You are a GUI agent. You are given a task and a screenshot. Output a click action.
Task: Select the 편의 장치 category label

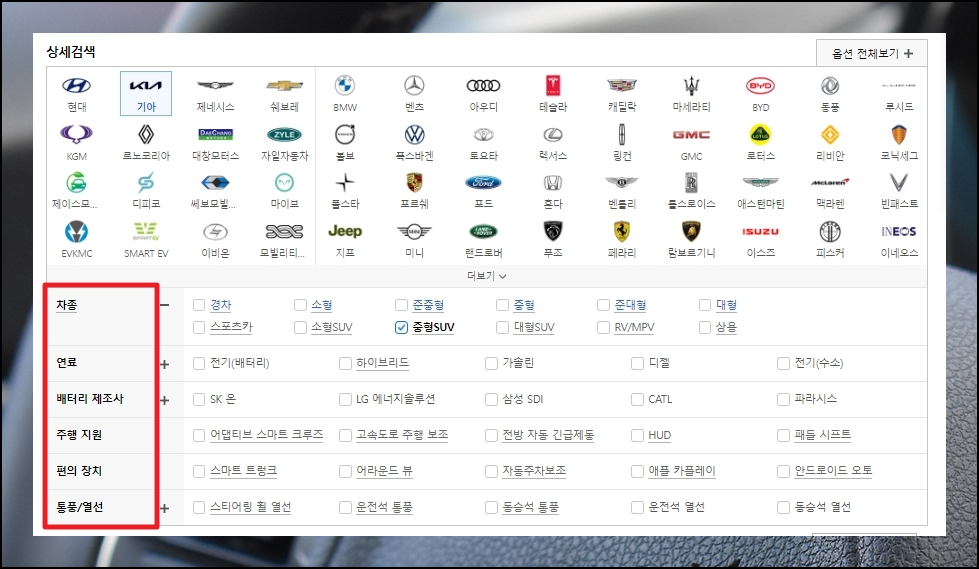(x=79, y=471)
